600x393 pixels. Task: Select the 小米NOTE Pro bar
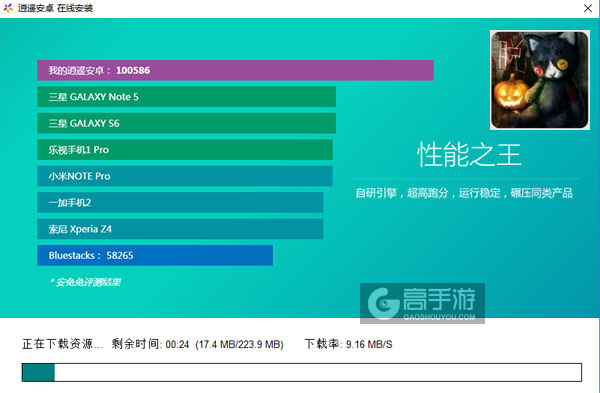point(185,176)
